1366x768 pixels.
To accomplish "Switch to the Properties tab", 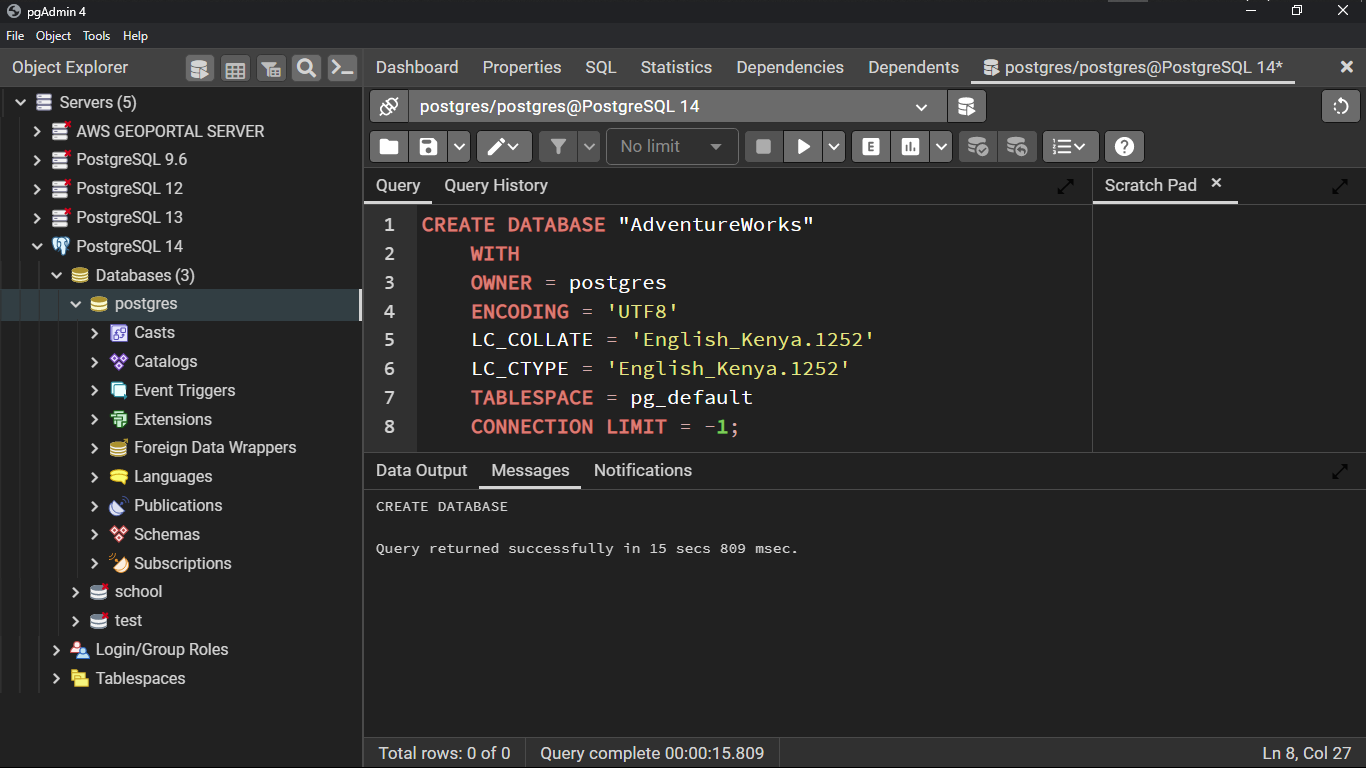I will click(522, 67).
